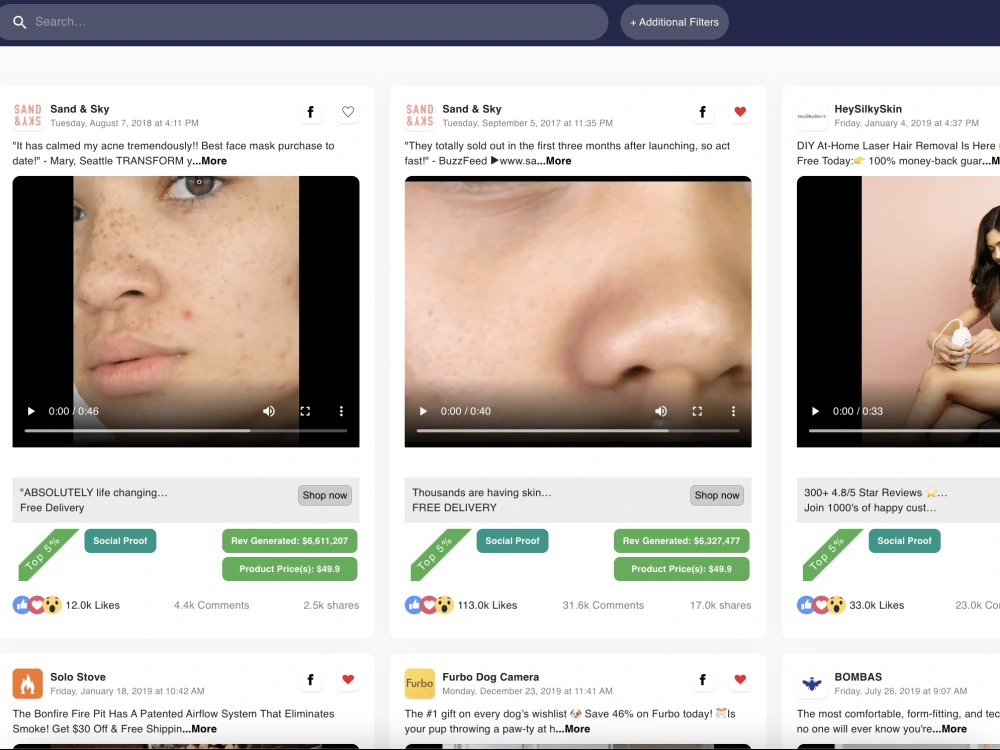Unfavorite the Furbo Dog Camera ad
Image resolution: width=1000 pixels, height=750 pixels.
pyautogui.click(x=740, y=680)
